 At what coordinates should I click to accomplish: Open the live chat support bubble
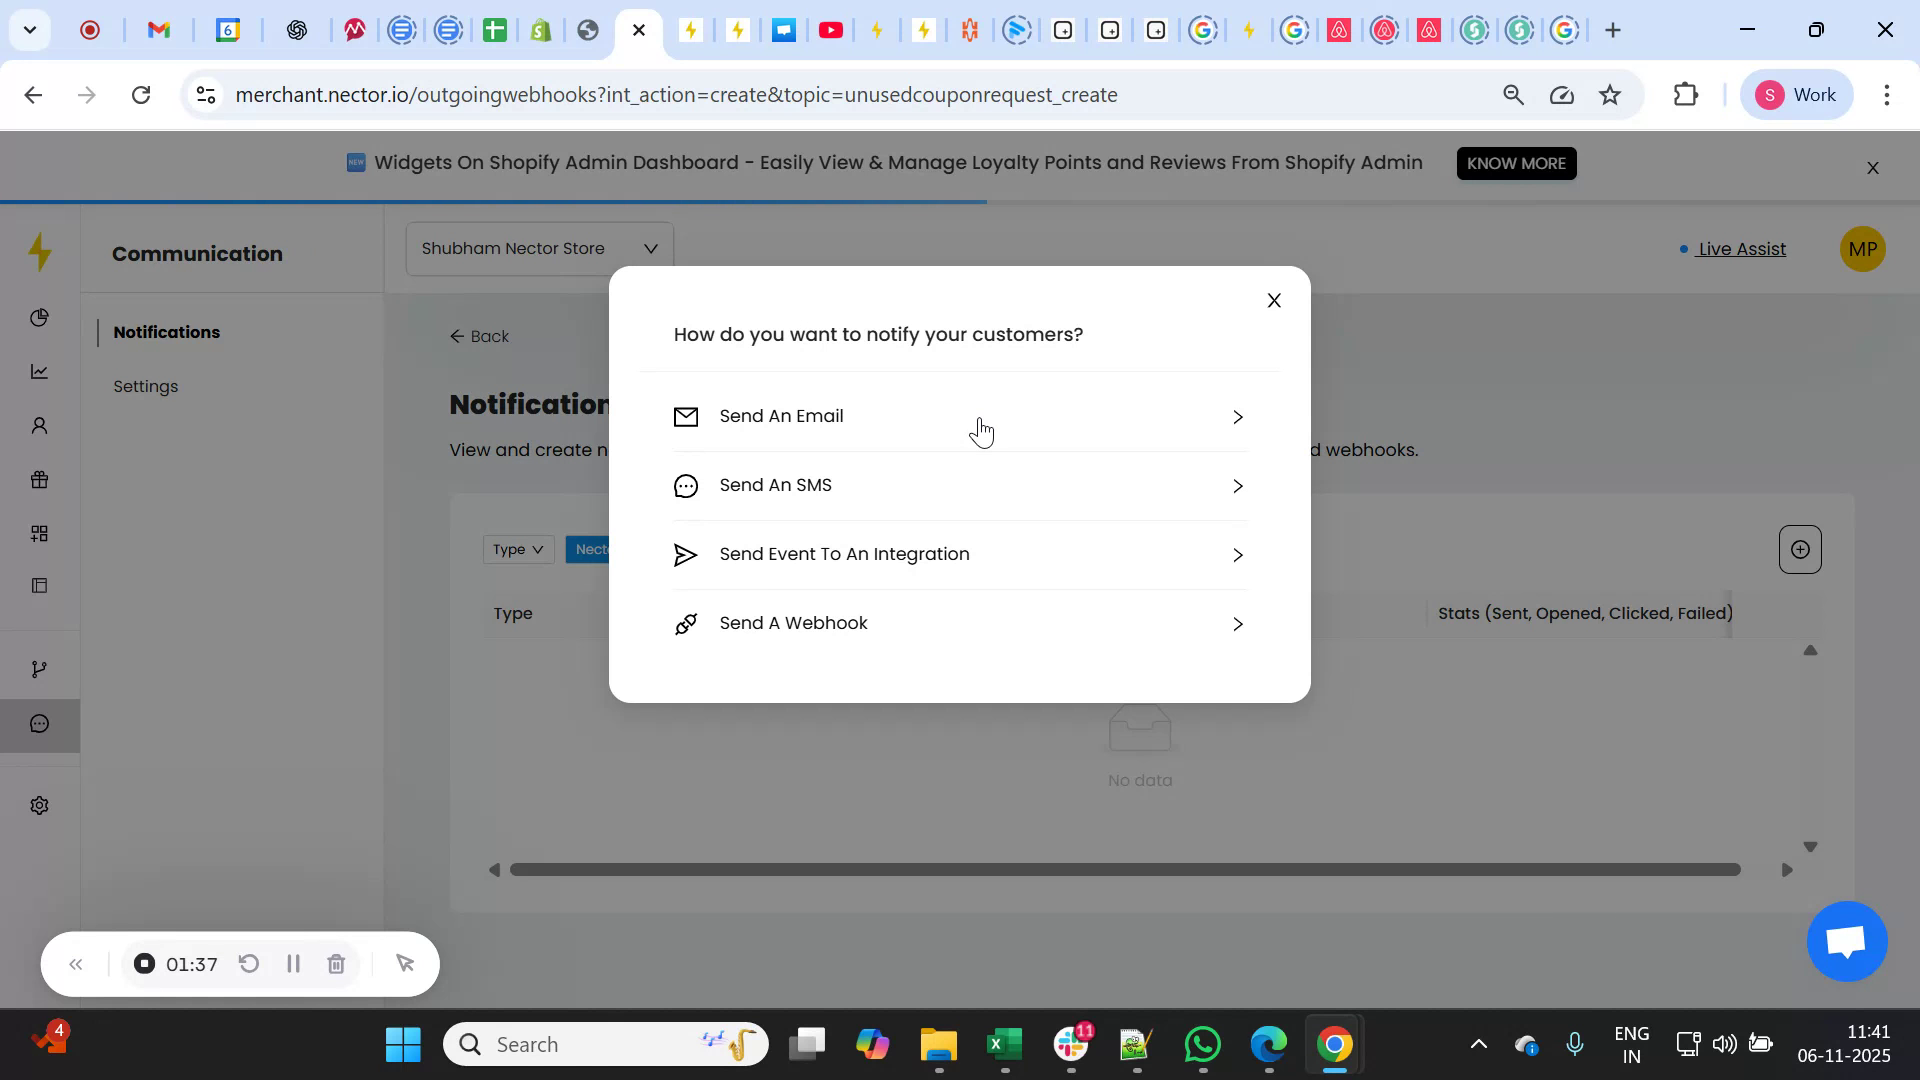pos(1845,941)
